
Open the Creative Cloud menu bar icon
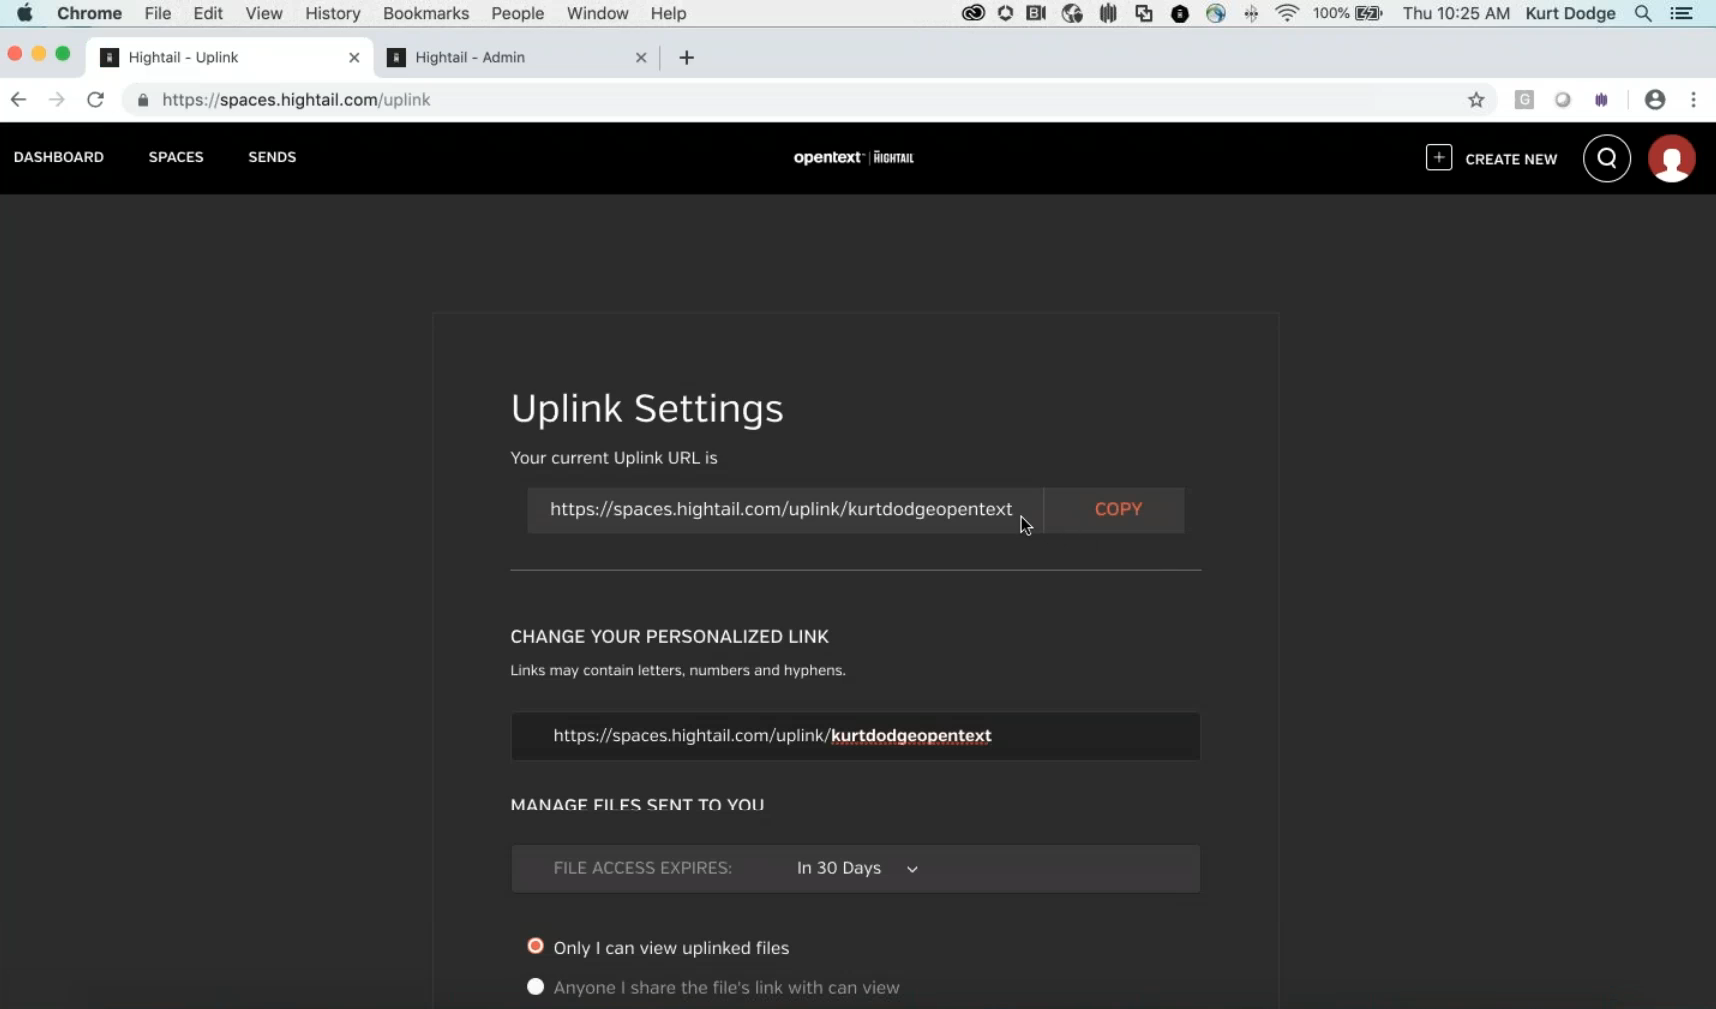(x=972, y=13)
